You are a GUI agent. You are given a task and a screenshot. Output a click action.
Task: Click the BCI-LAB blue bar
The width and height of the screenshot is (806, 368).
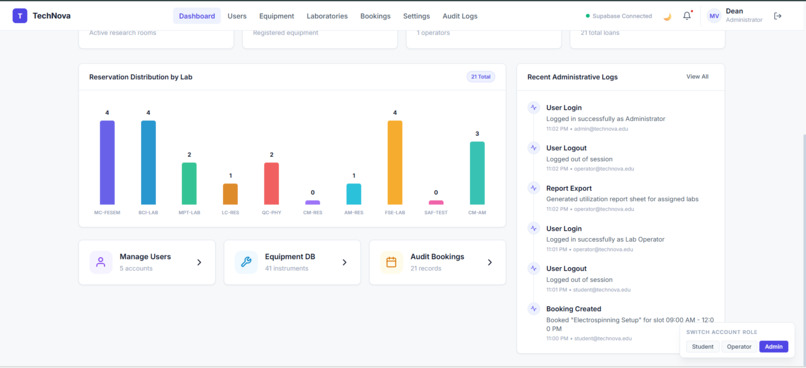(148, 162)
